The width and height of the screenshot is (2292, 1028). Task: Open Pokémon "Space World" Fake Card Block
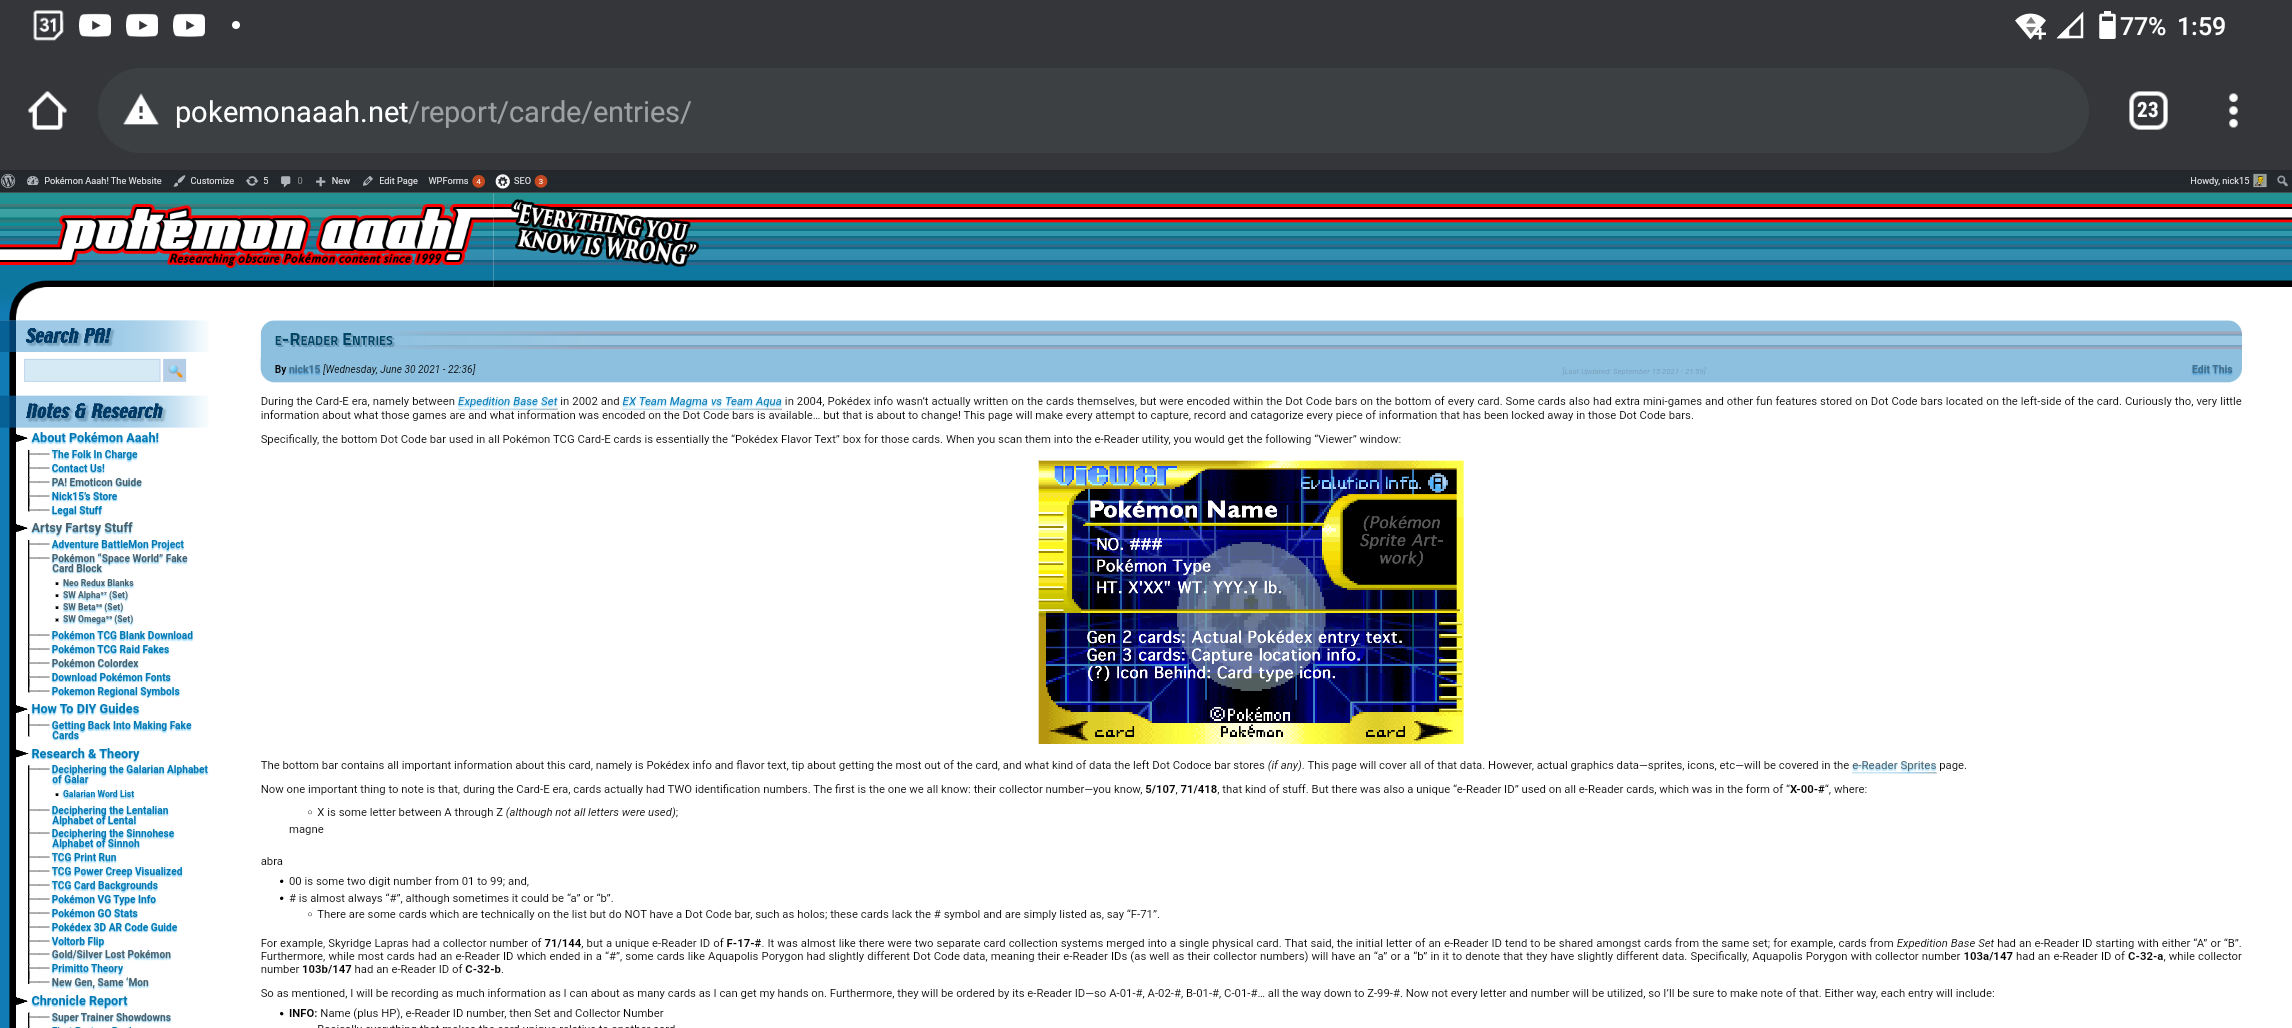click(119, 564)
